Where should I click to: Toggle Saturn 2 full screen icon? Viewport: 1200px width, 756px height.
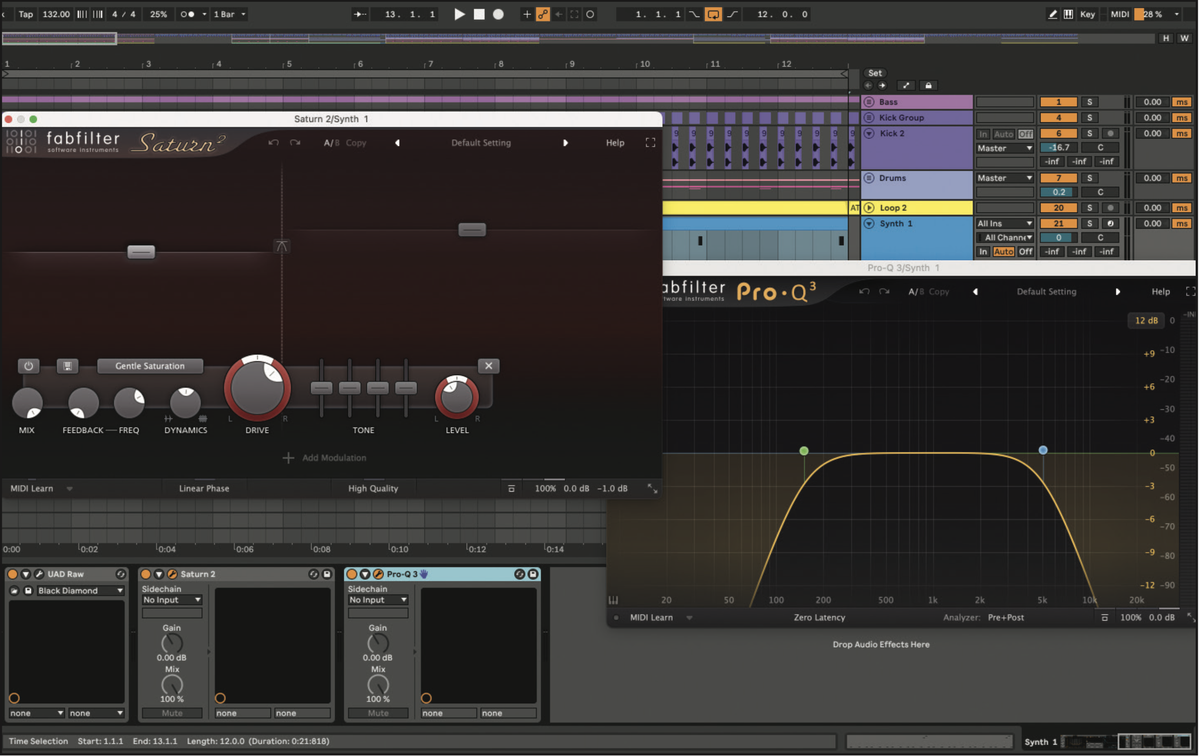click(x=650, y=143)
